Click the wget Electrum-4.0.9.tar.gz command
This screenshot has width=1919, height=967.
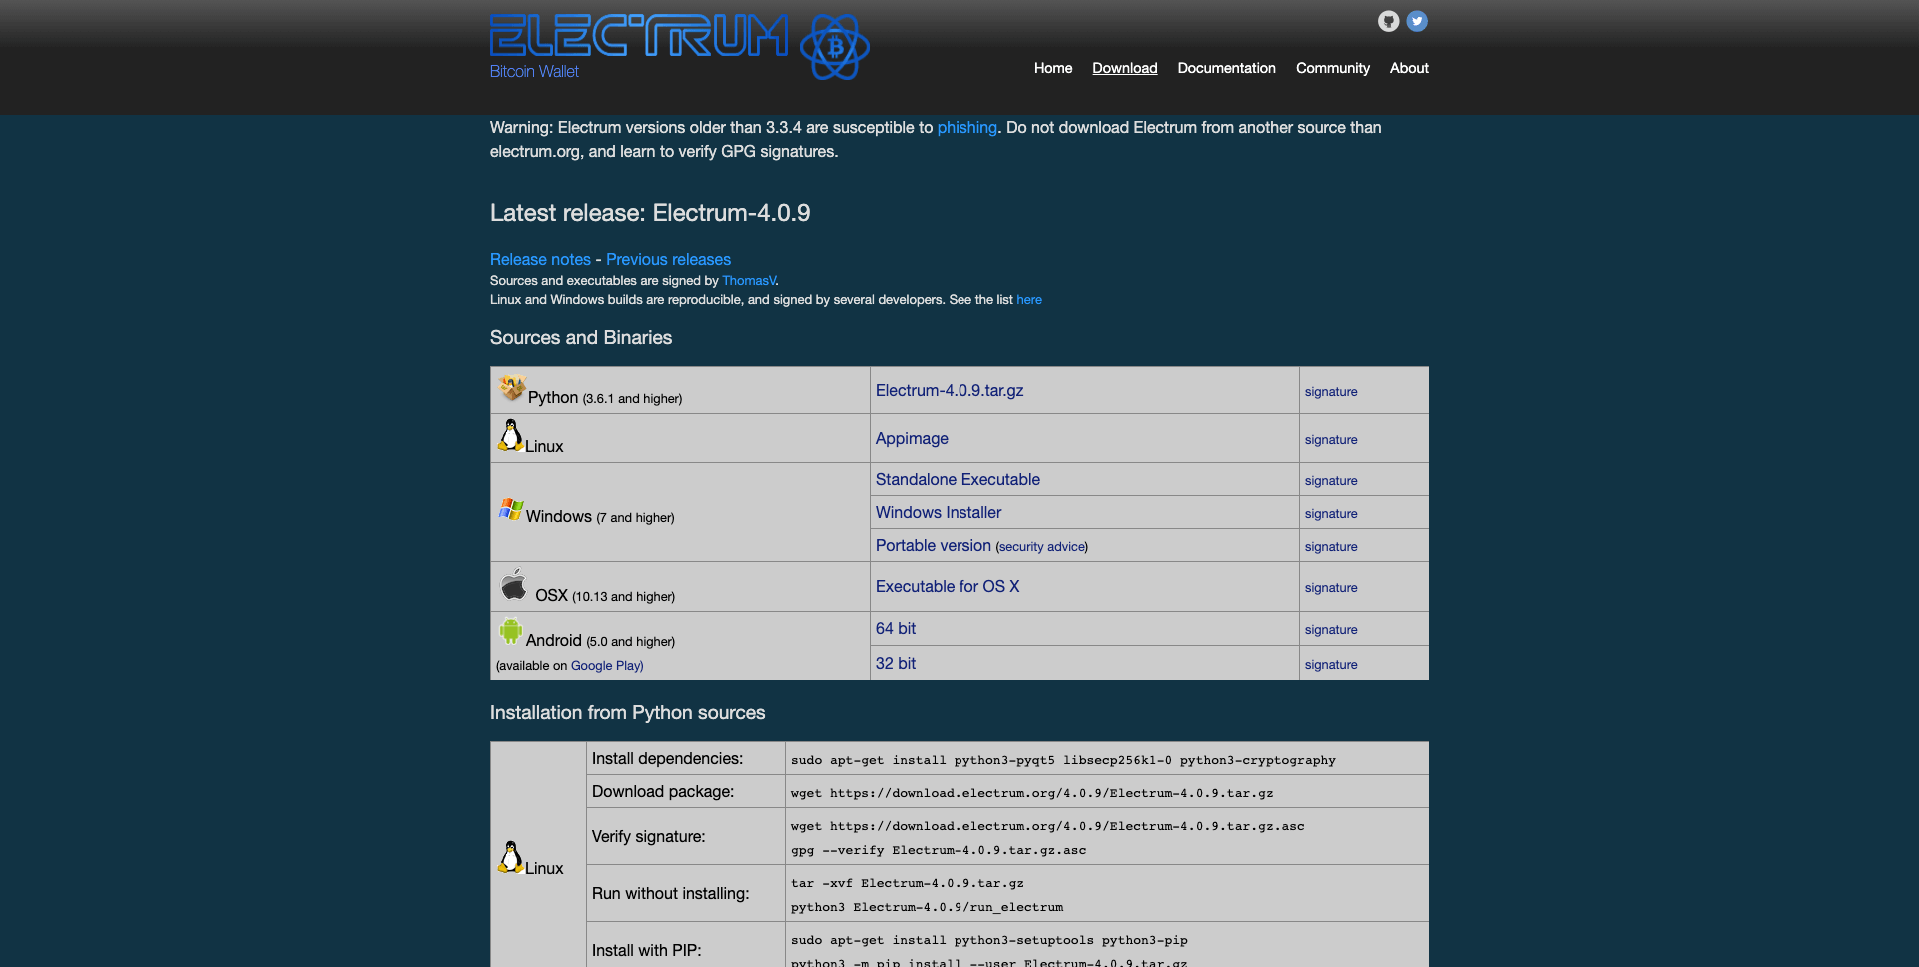click(1032, 794)
